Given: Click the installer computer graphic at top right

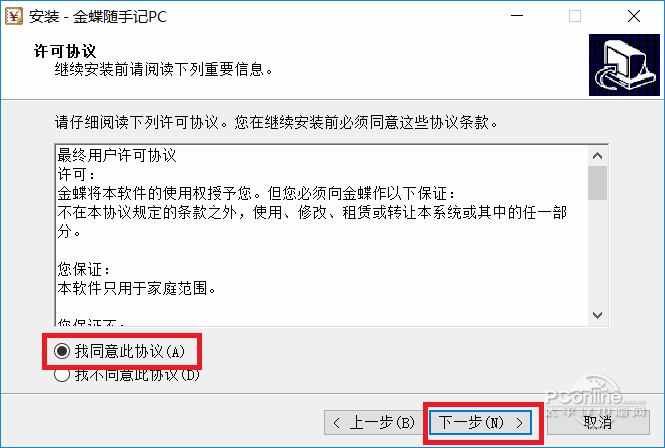Looking at the screenshot, I should pyautogui.click(x=624, y=65).
